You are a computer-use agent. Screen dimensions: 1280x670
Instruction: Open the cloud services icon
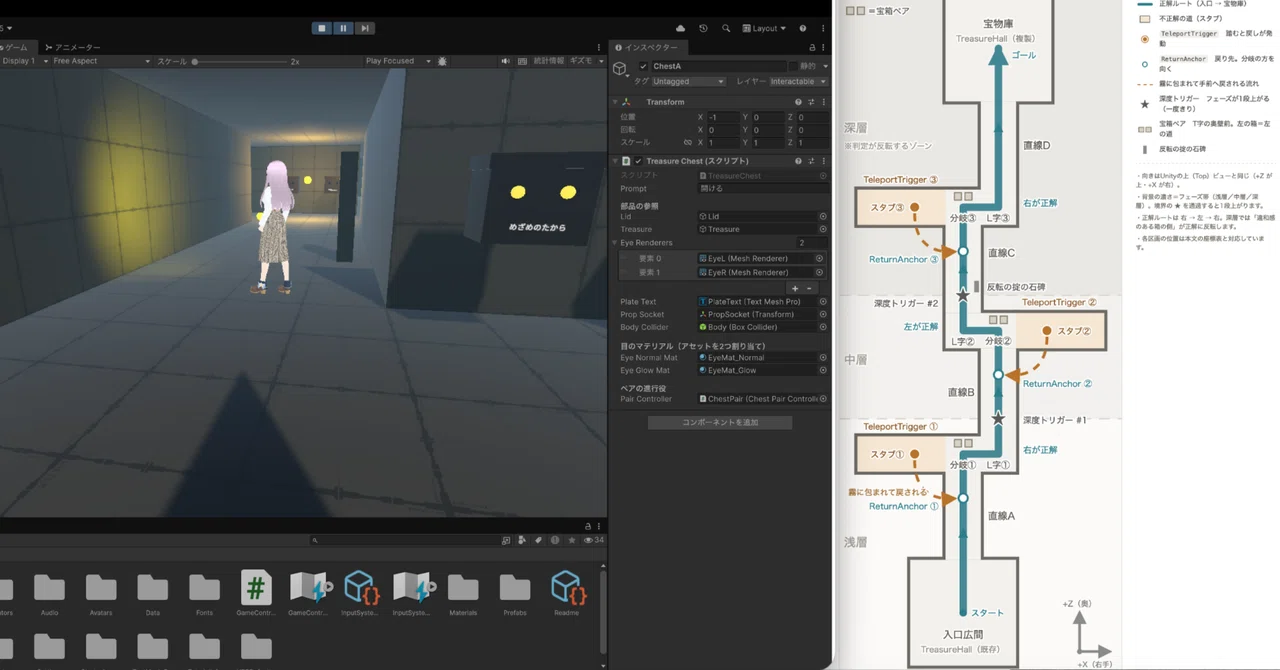click(681, 28)
